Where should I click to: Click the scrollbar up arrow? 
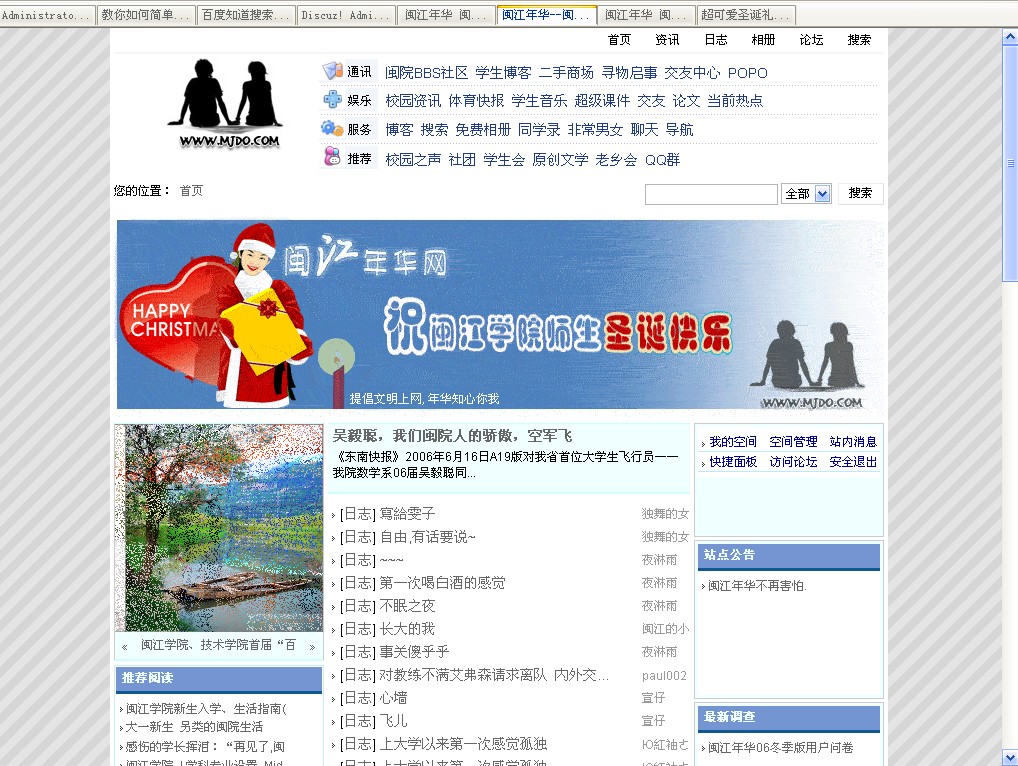pyautogui.click(x=1010, y=38)
